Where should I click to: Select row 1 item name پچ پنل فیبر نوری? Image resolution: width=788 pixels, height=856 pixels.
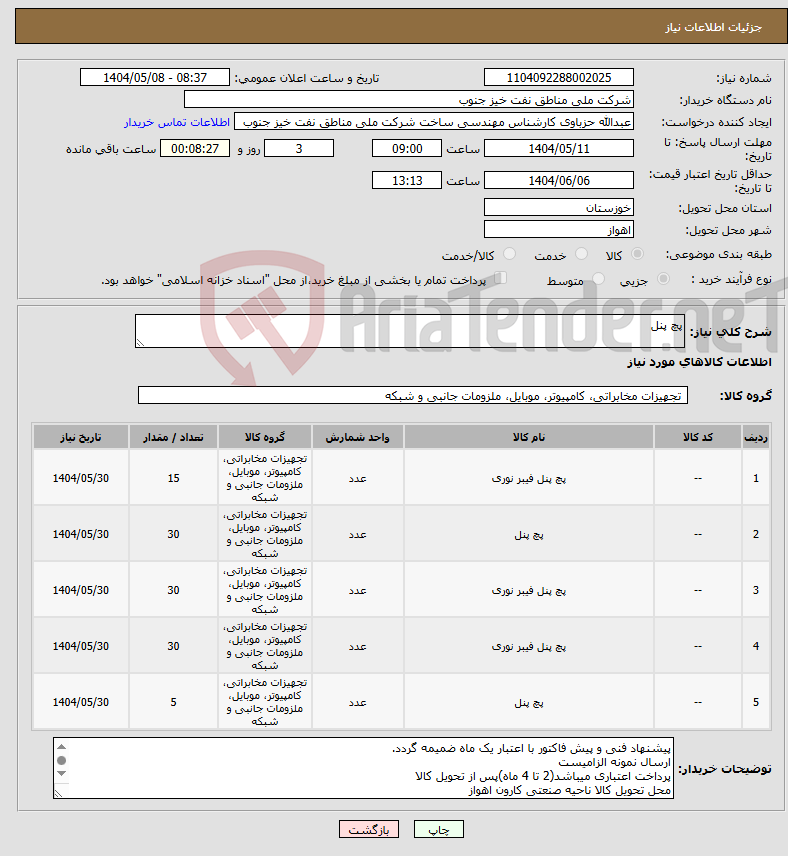pyautogui.click(x=529, y=478)
